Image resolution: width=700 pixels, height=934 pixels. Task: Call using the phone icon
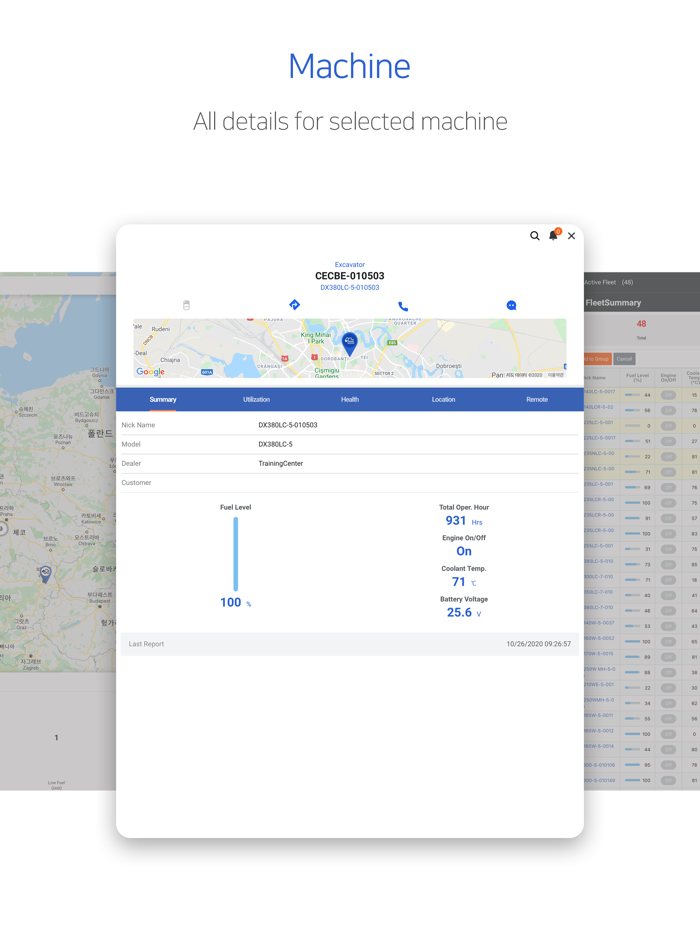click(403, 306)
